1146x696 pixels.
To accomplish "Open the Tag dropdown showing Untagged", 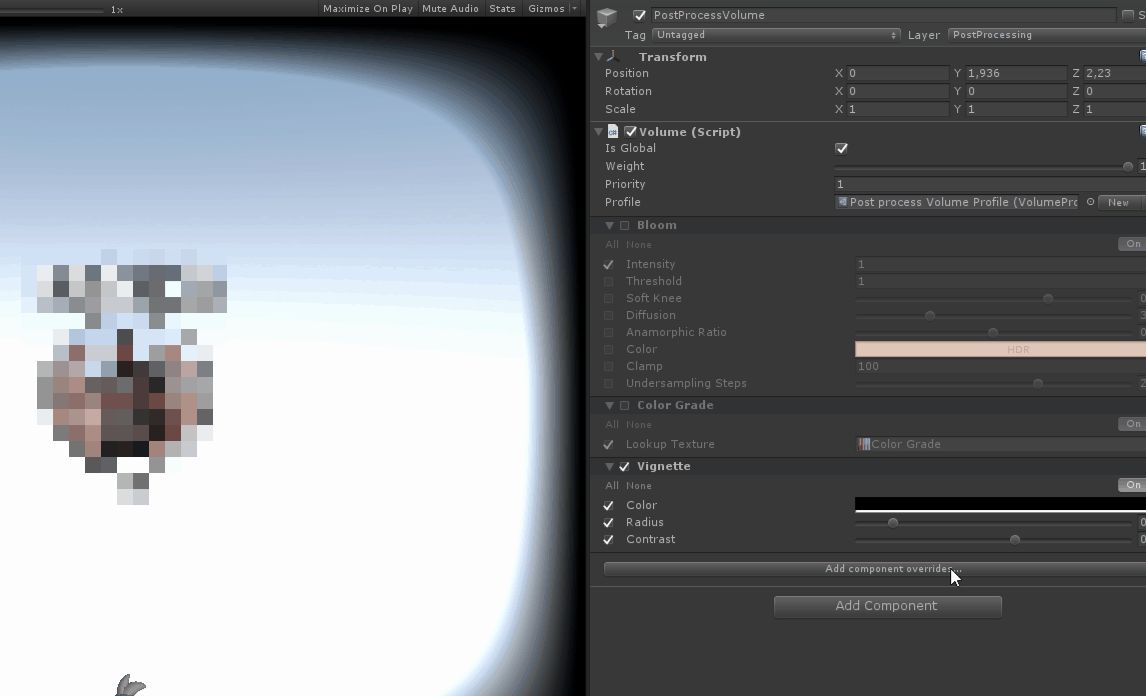I will tap(775, 35).
